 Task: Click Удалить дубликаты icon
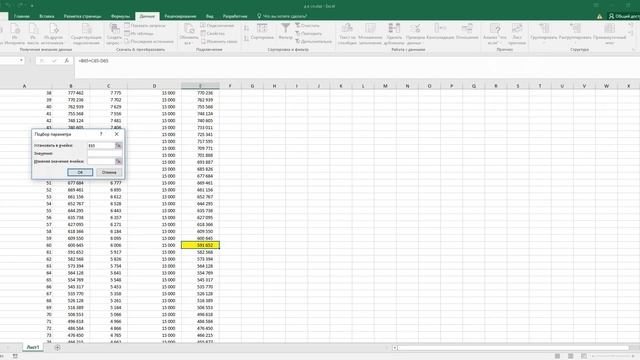click(x=394, y=34)
